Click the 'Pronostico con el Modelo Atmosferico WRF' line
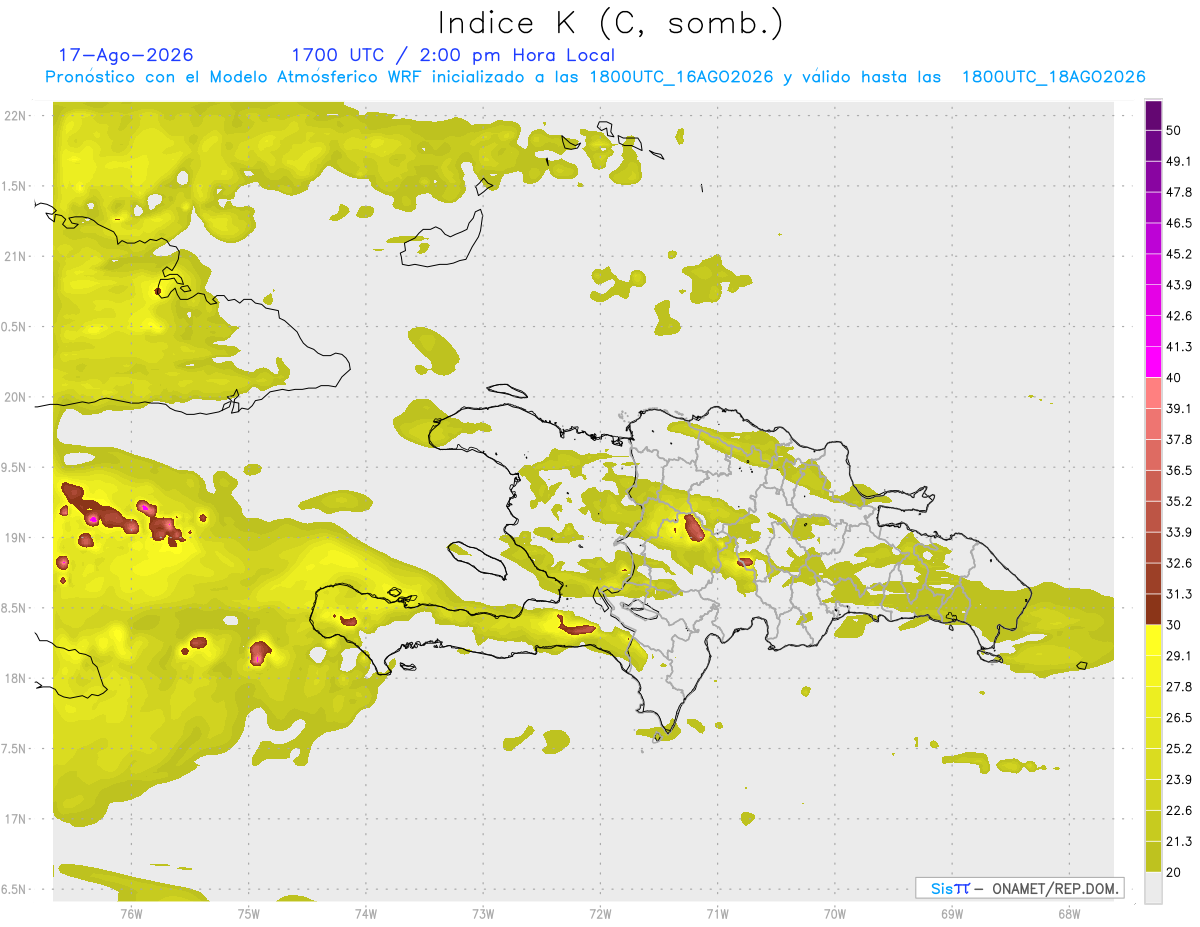The image size is (1200, 927). pyautogui.click(x=595, y=77)
